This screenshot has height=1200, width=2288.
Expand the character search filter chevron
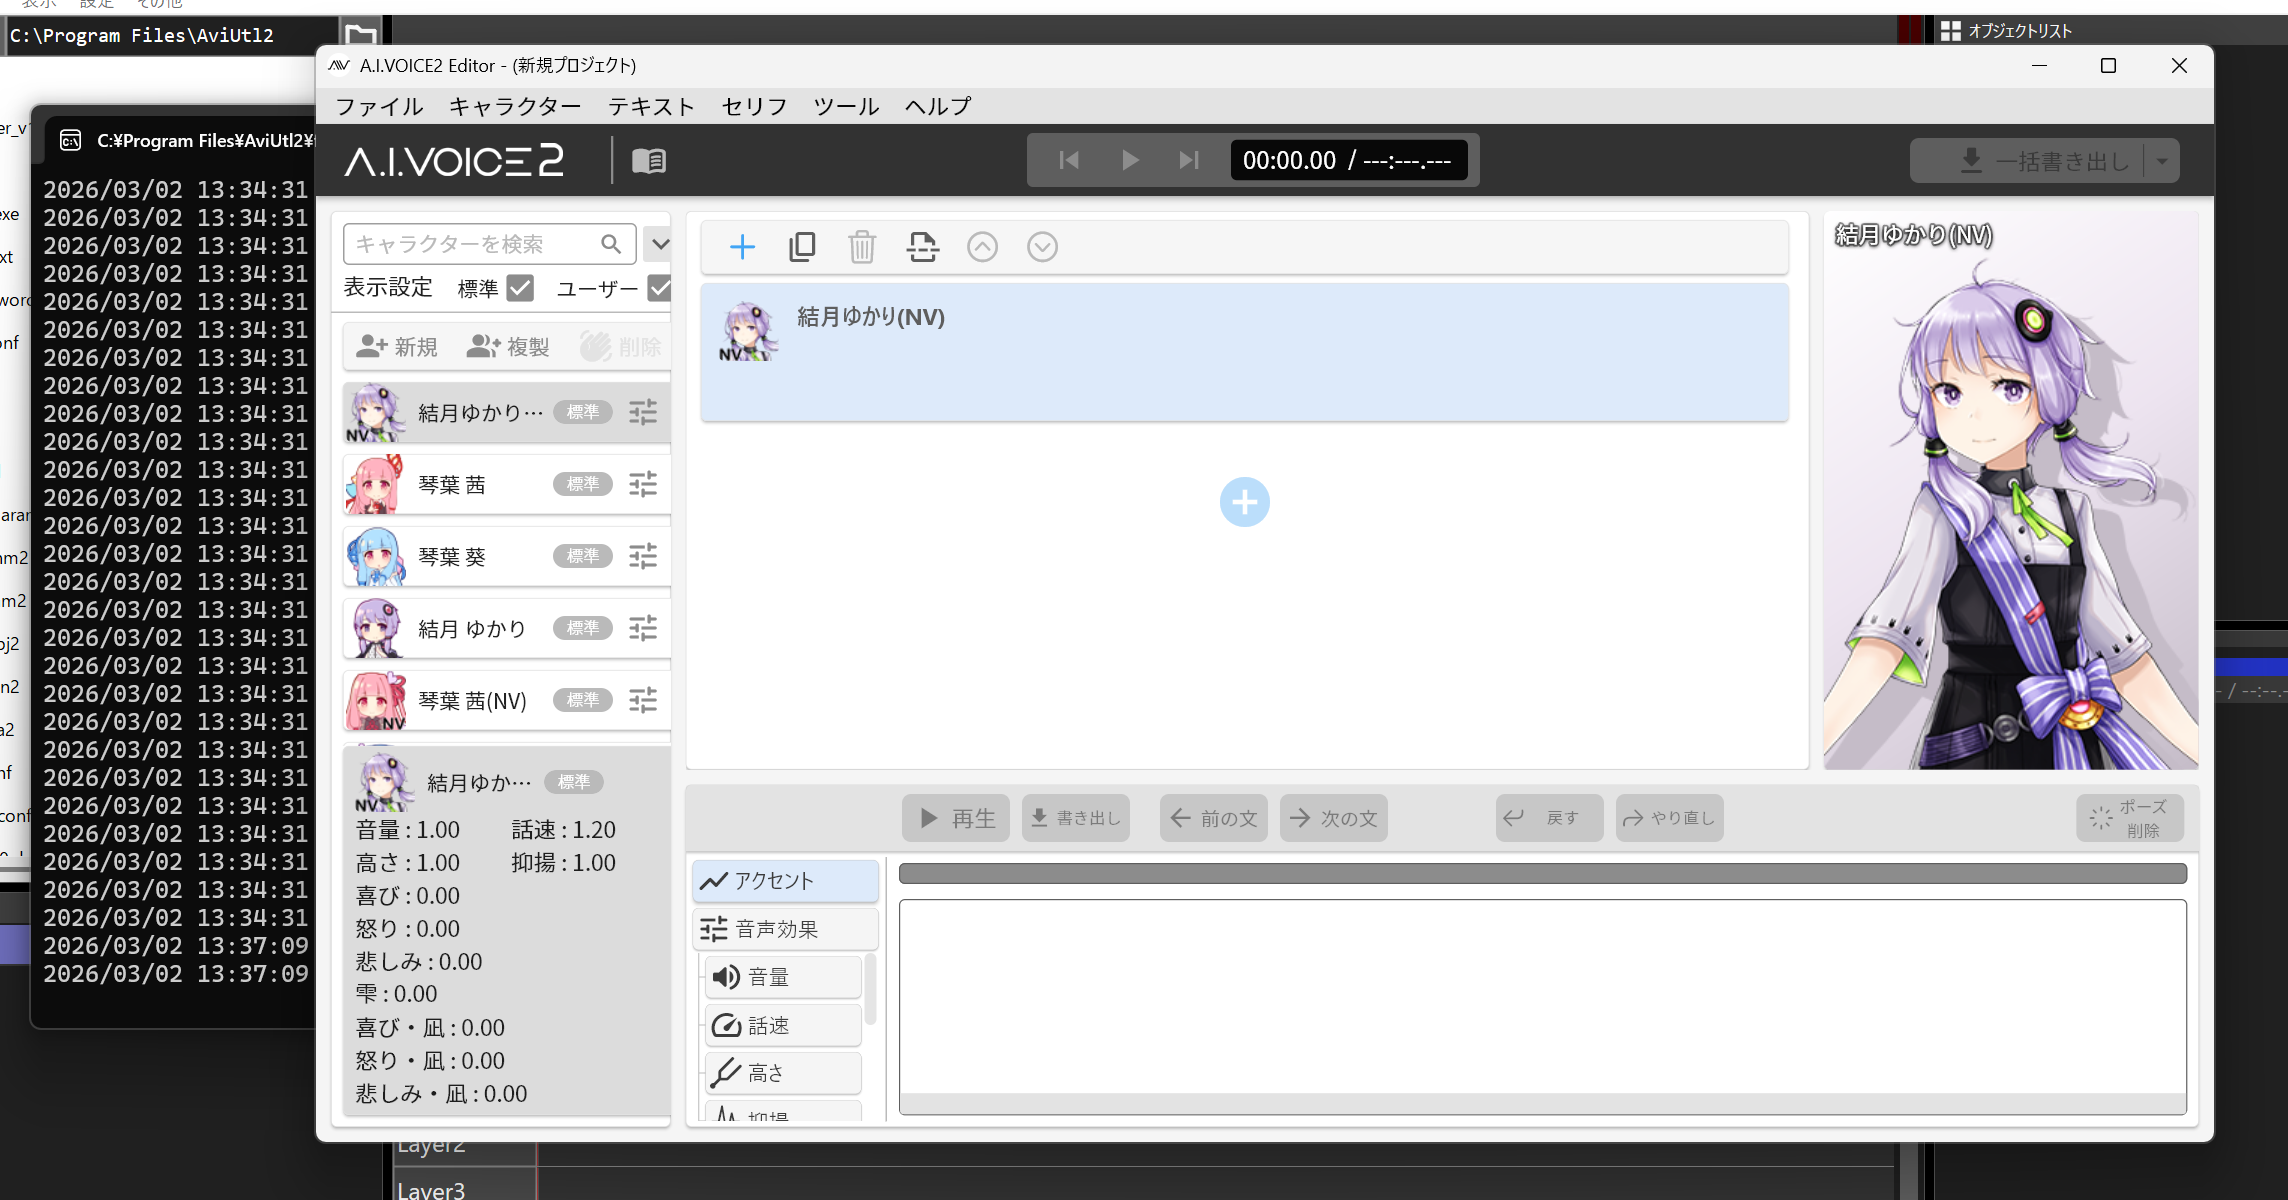[660, 244]
